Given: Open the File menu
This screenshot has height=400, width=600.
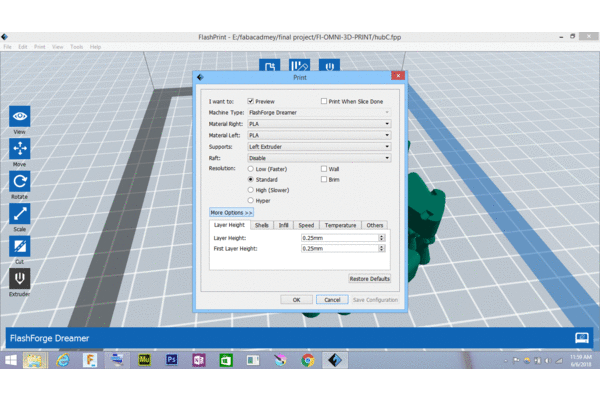Looking at the screenshot, I should tap(7, 47).
